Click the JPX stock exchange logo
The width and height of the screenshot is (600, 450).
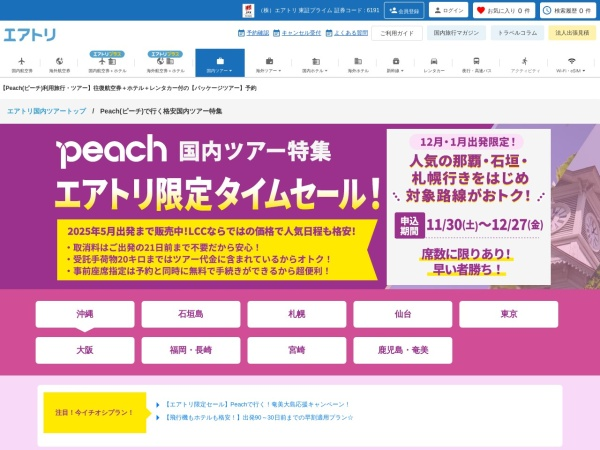[248, 10]
